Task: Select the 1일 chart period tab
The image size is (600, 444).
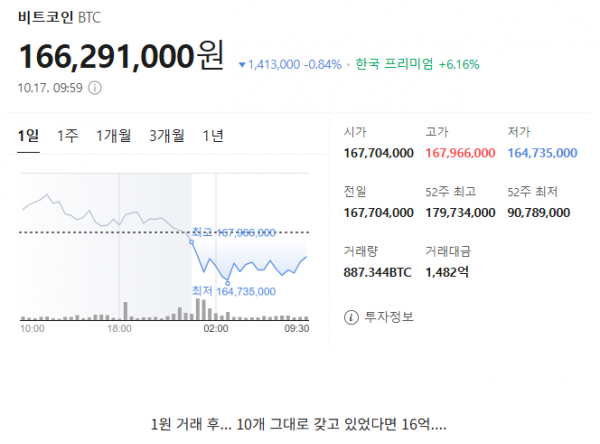Action: click(x=29, y=137)
